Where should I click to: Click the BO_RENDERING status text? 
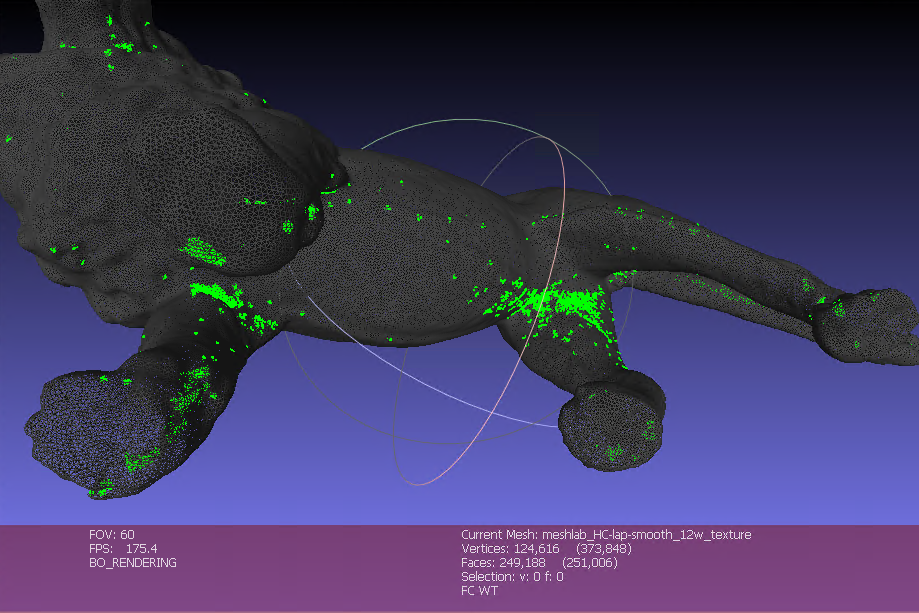133,563
